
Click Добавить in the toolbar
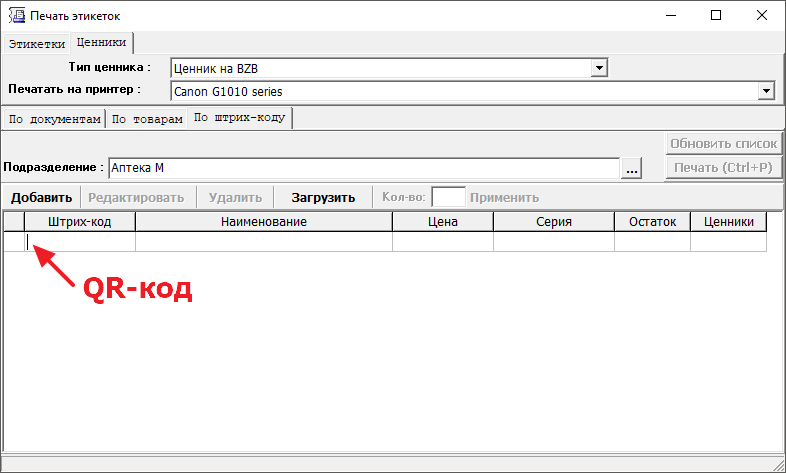click(41, 197)
